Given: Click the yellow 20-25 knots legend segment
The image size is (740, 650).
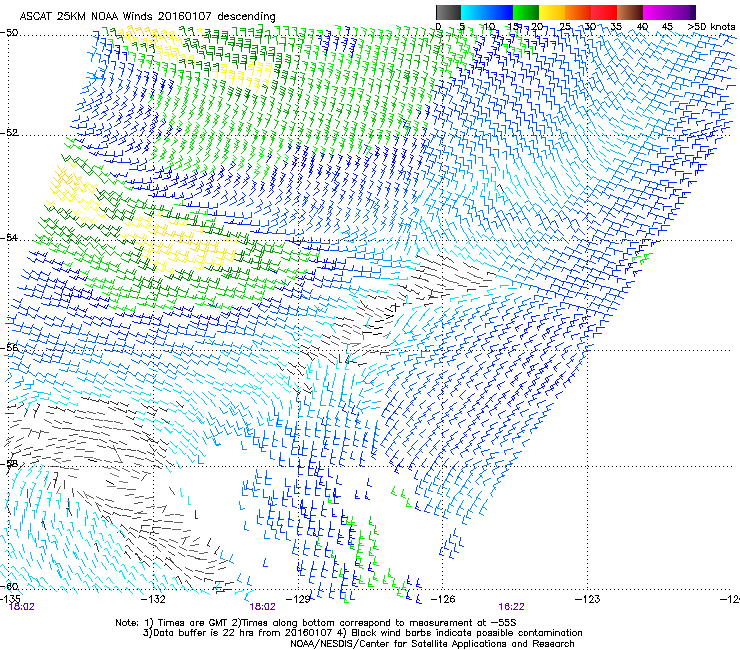Looking at the screenshot, I should coord(552,12).
